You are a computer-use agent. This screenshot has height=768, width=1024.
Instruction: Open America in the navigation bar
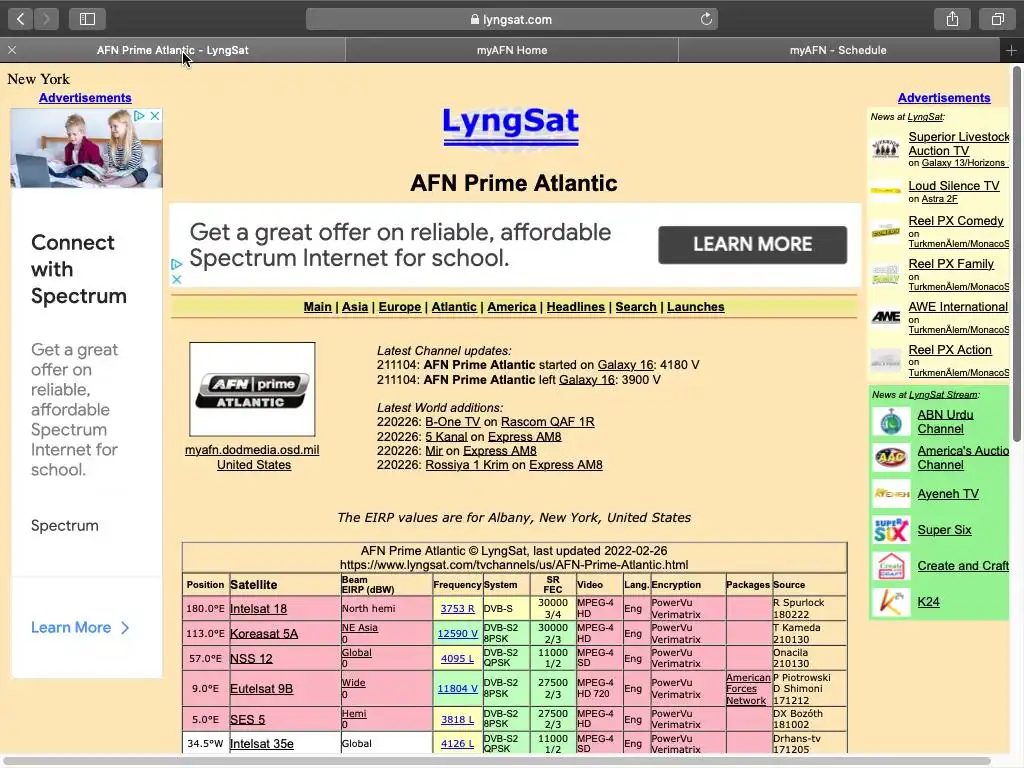click(511, 307)
